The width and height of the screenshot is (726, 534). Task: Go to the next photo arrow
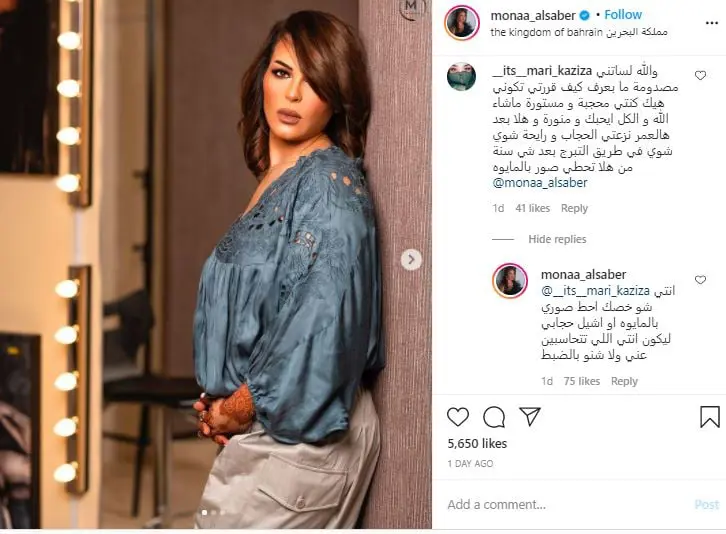[411, 259]
